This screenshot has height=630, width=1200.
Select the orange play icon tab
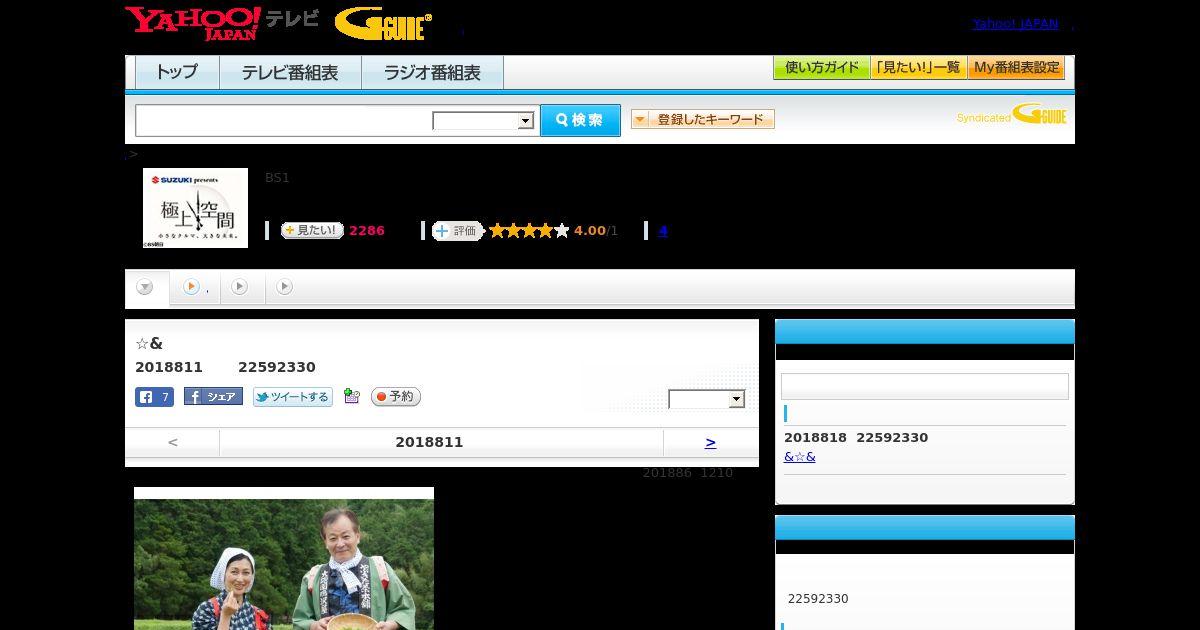coord(194,287)
